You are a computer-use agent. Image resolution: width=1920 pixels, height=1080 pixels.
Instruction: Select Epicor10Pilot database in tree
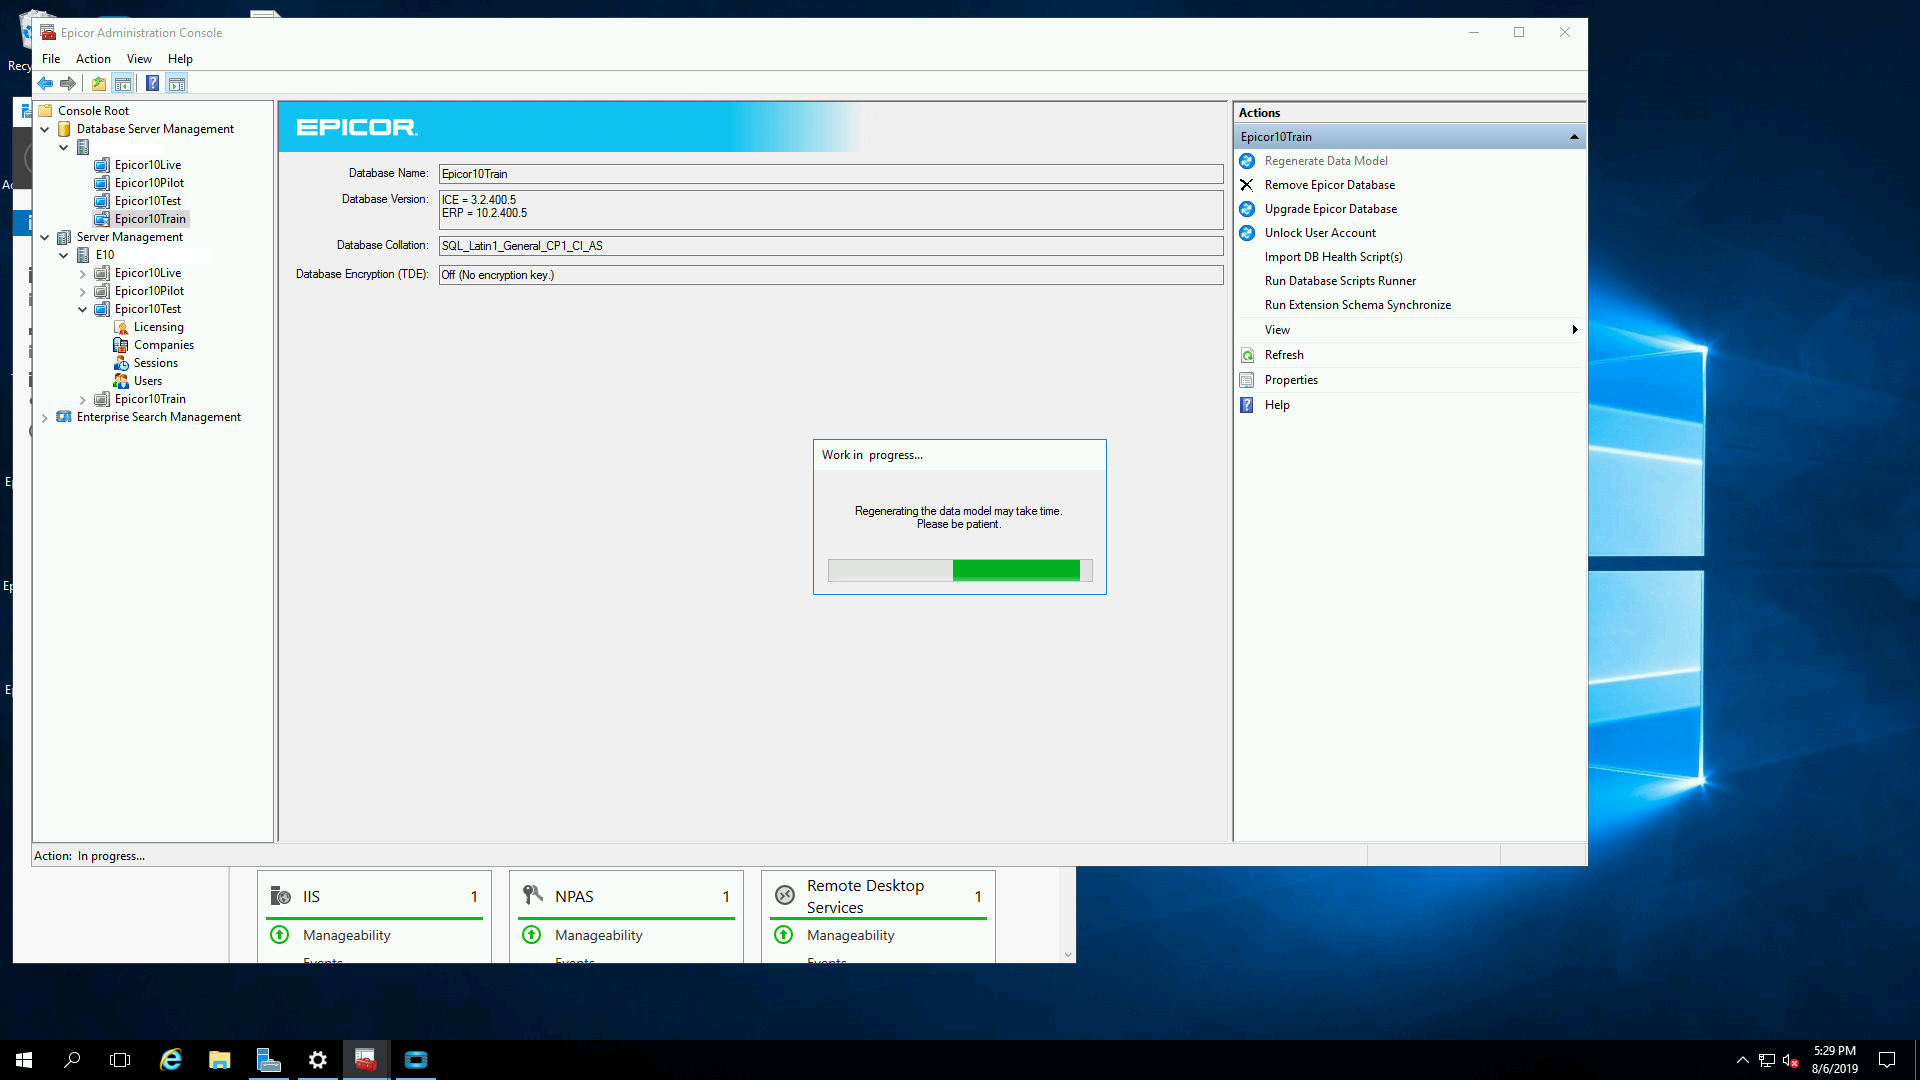[149, 183]
